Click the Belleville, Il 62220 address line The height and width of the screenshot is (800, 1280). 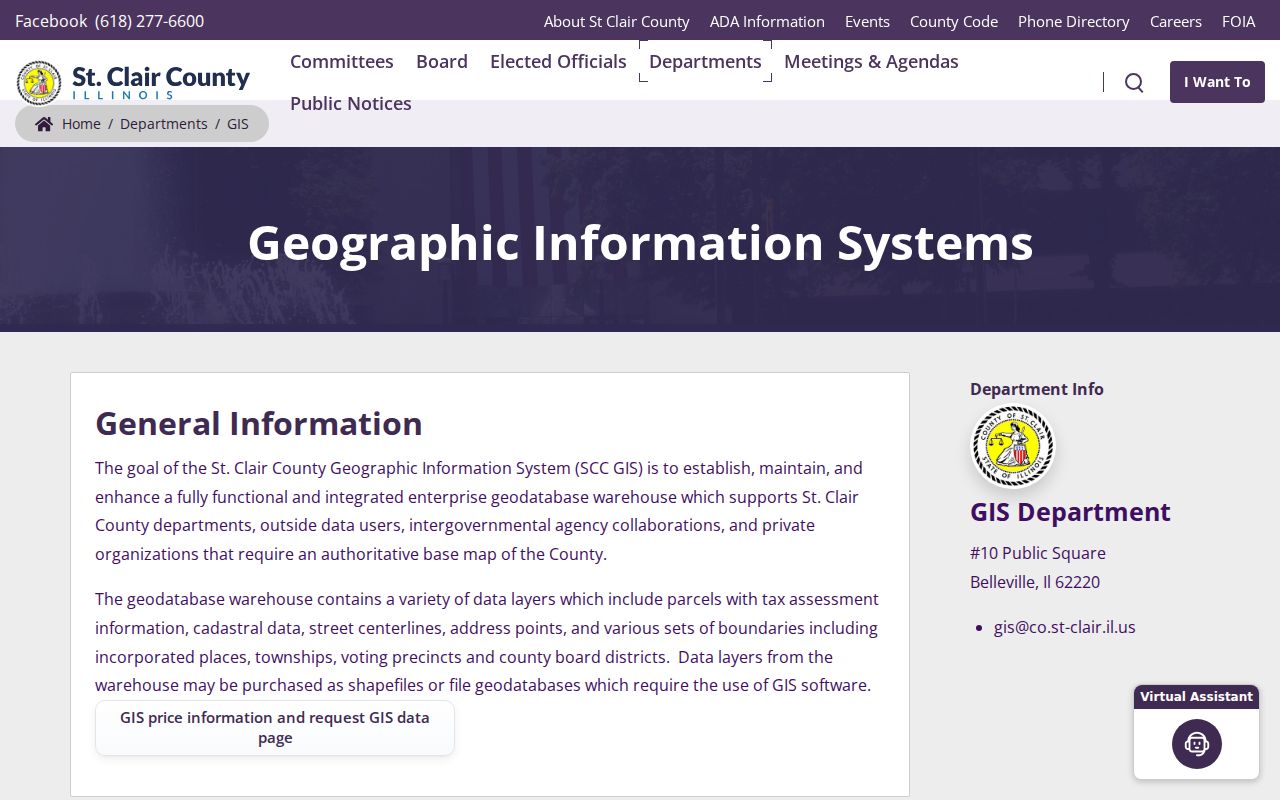tap(1035, 582)
